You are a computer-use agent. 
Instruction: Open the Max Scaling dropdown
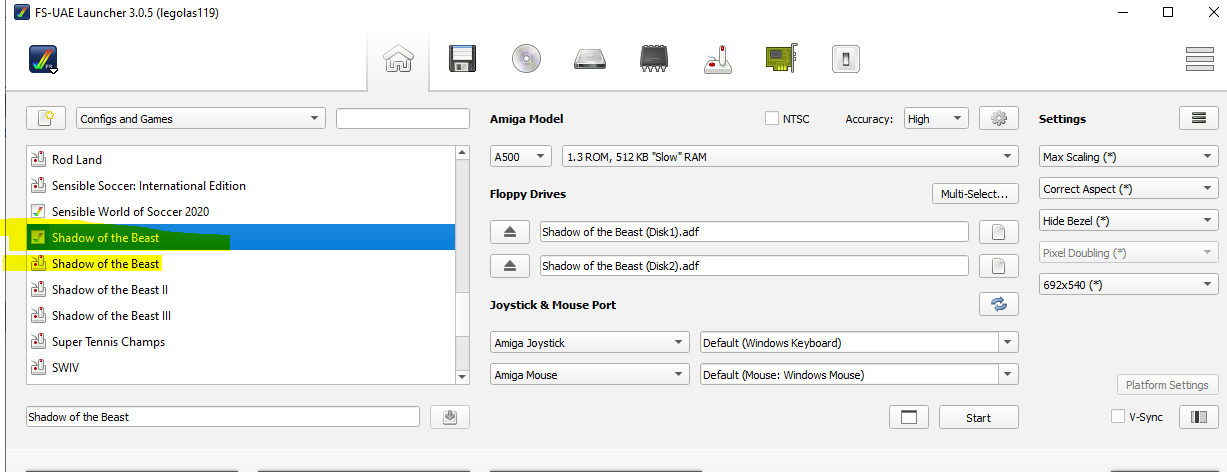(x=1129, y=157)
